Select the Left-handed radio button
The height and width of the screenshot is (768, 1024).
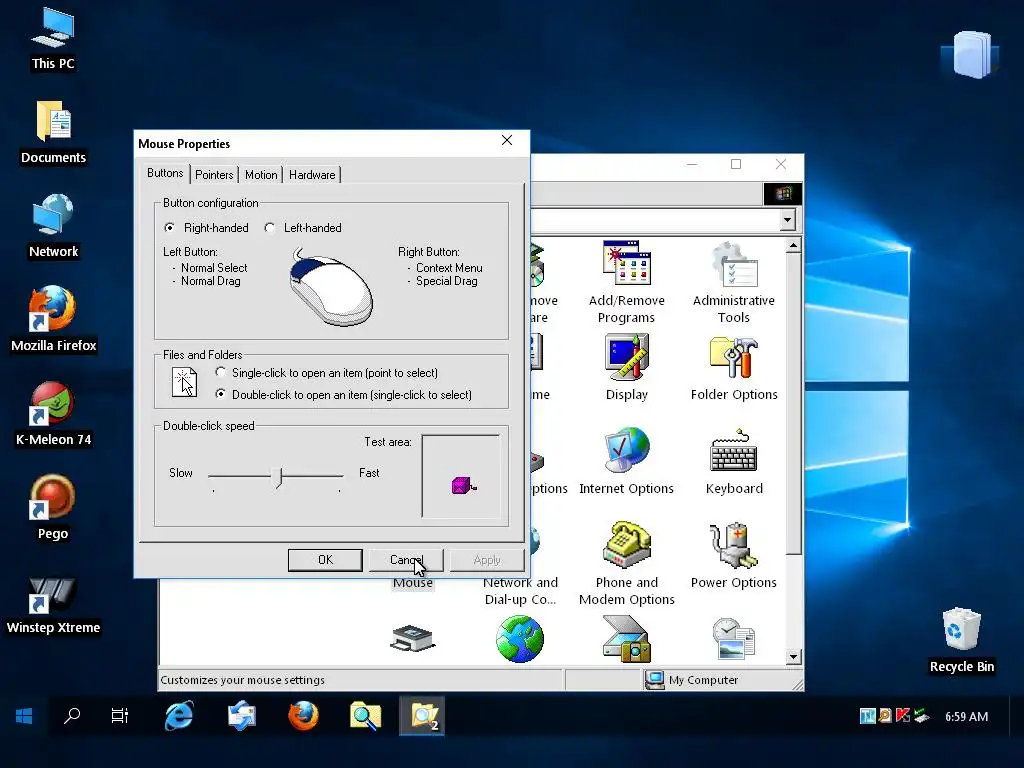click(x=270, y=227)
